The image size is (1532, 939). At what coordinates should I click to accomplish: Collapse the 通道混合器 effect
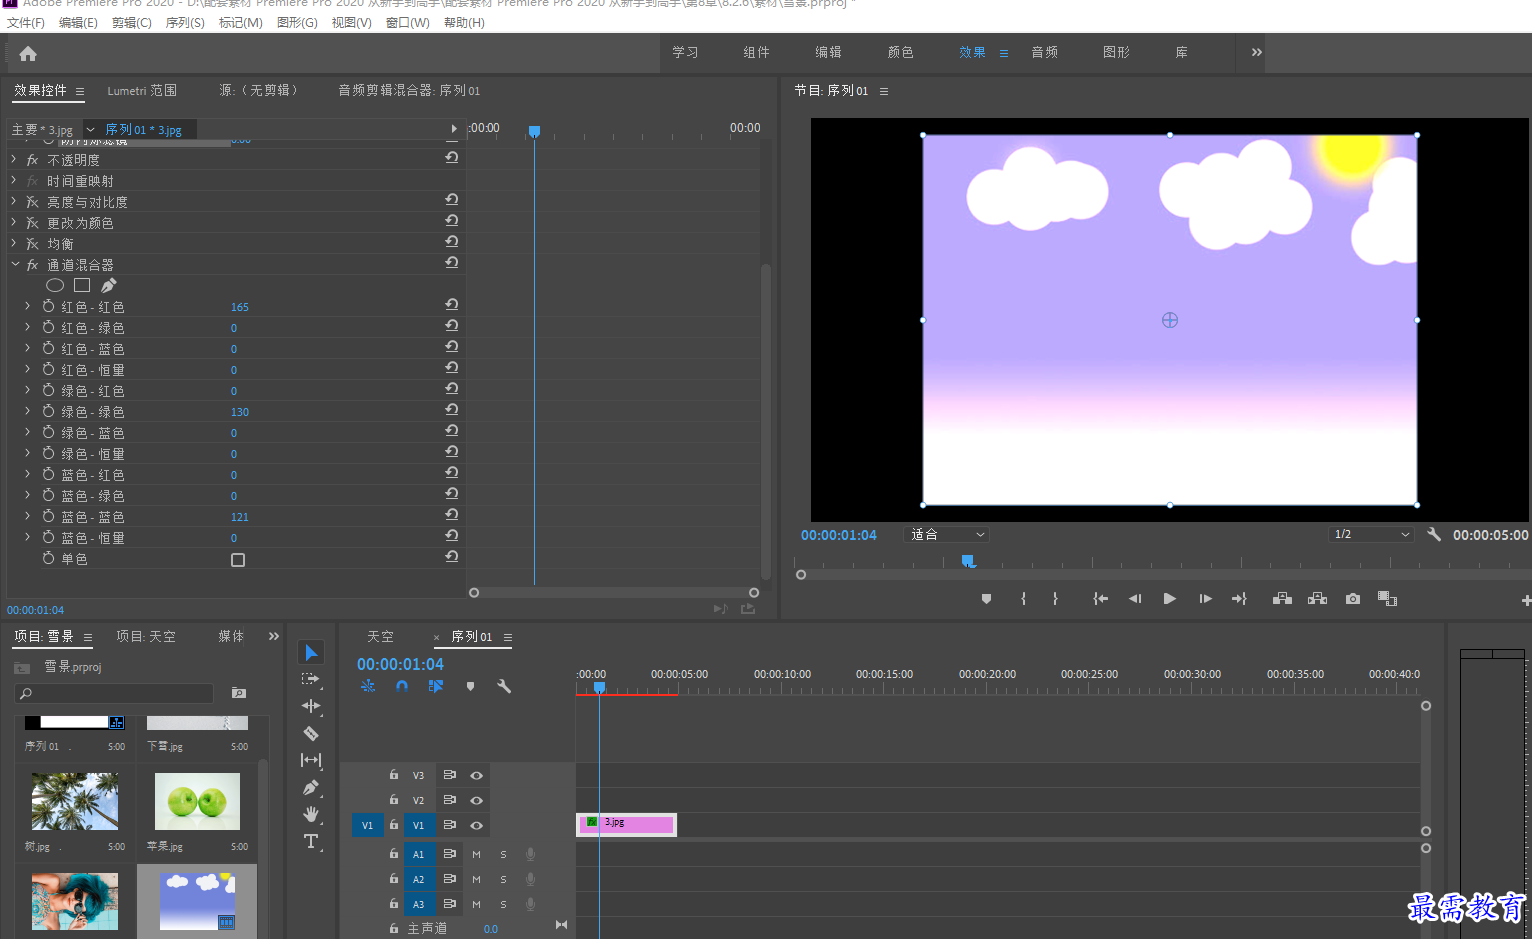15,264
